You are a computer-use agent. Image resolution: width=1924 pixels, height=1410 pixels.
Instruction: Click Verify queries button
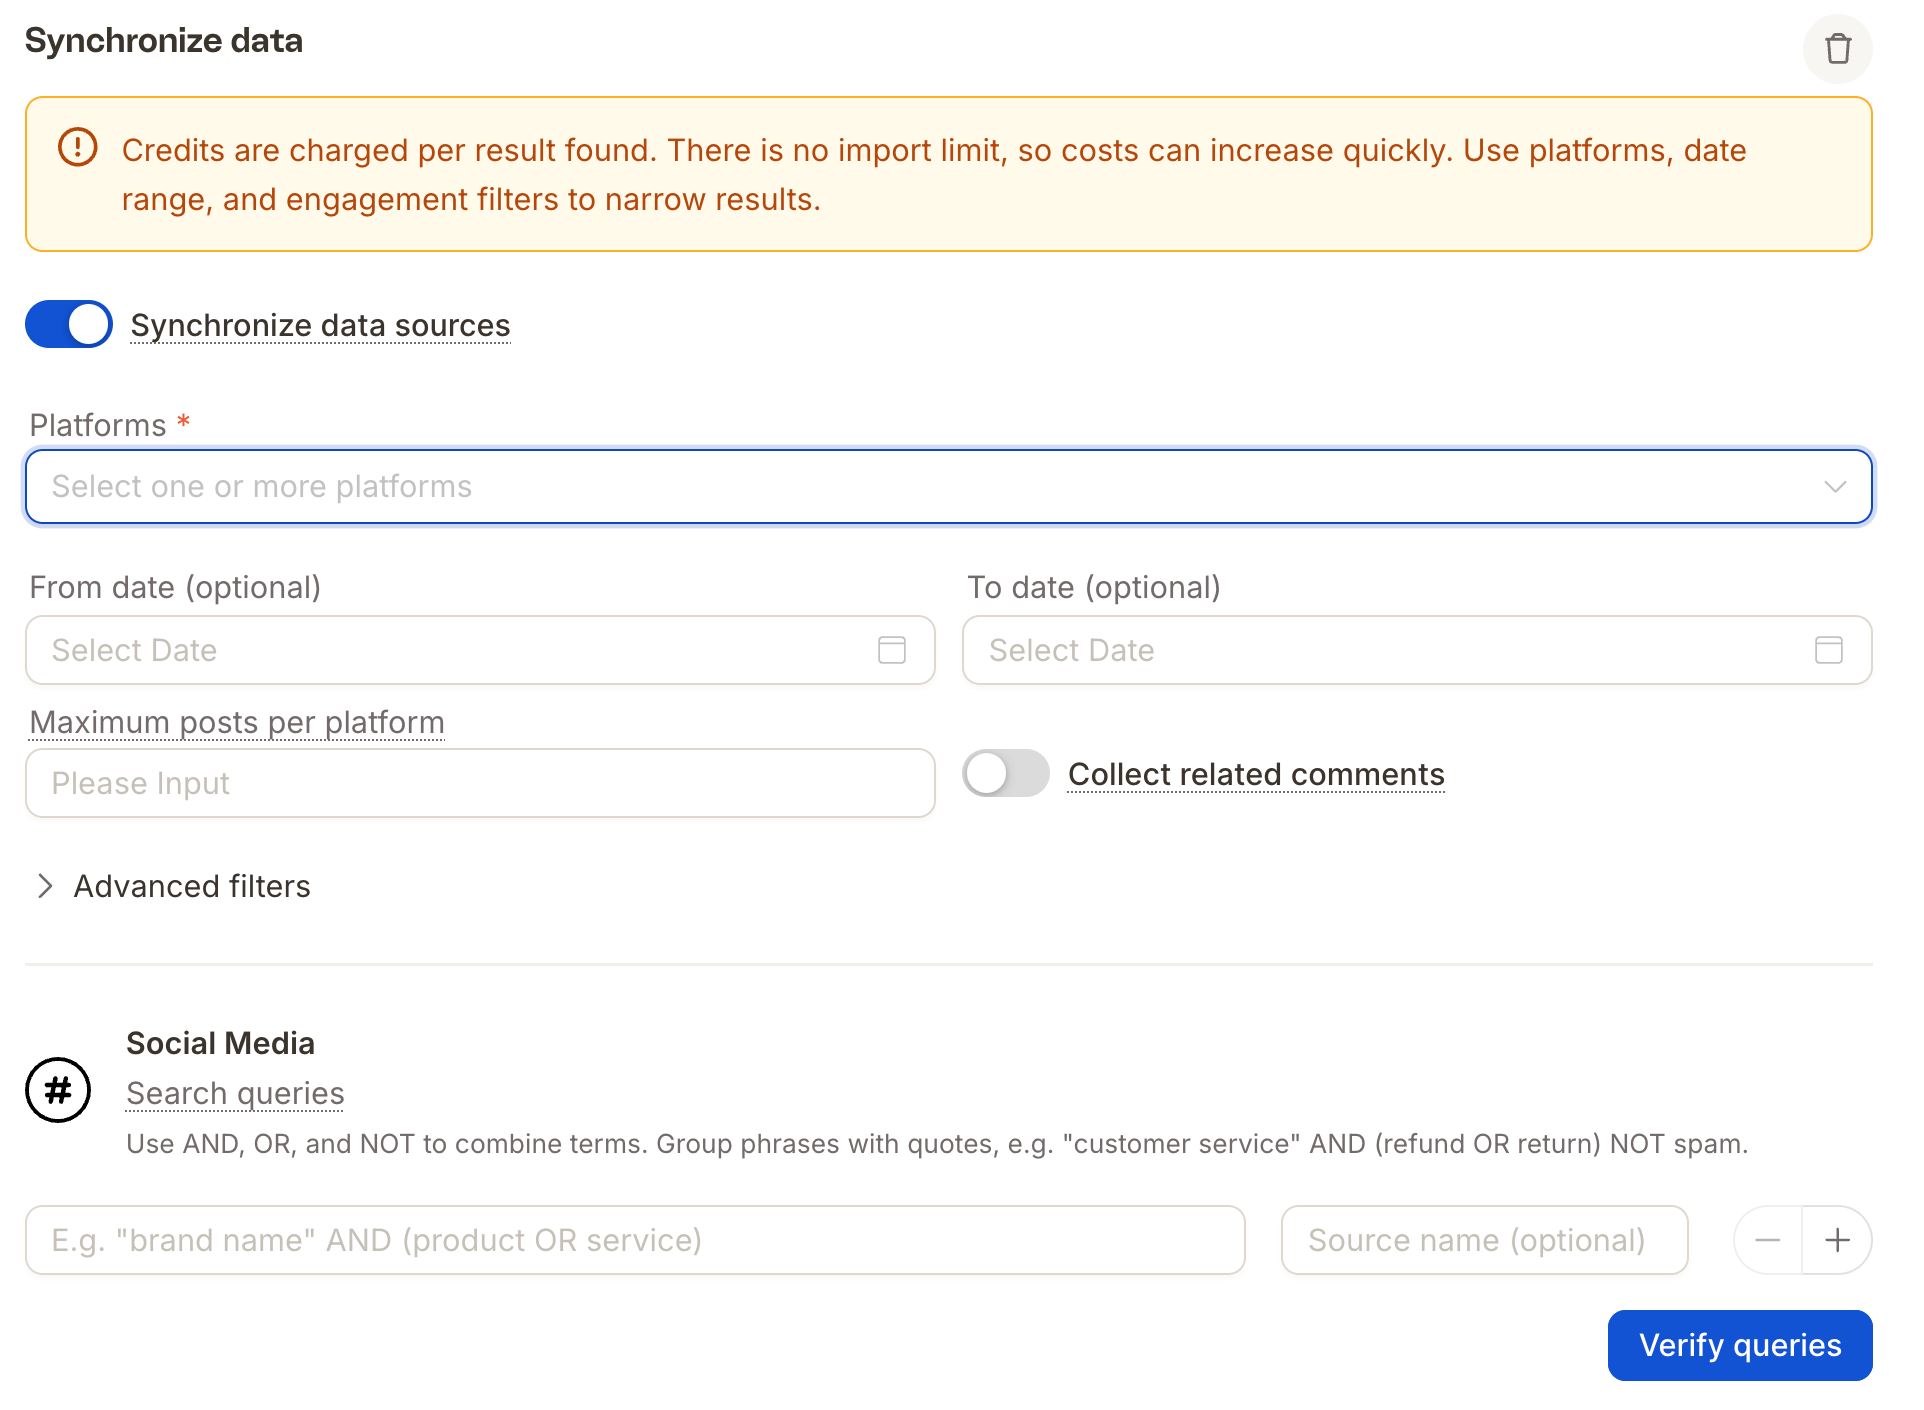click(x=1740, y=1345)
